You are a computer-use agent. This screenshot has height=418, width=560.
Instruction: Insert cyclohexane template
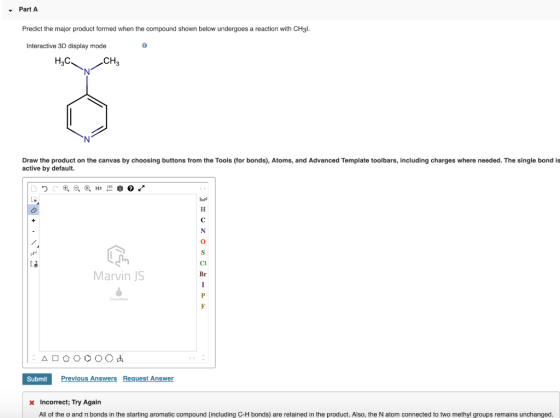pyautogui.click(x=76, y=358)
